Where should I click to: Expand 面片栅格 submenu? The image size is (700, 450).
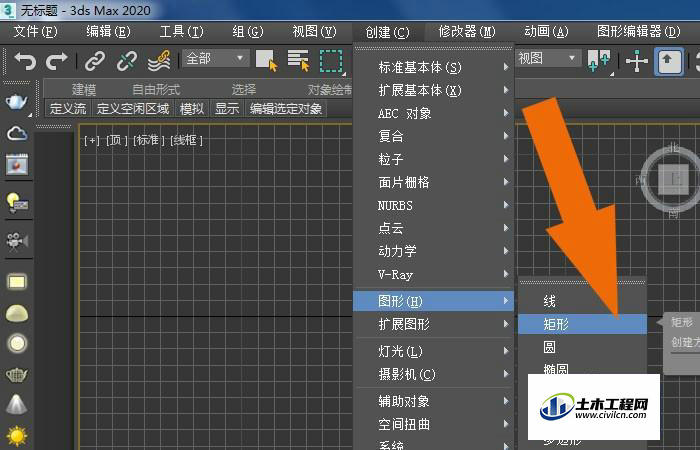point(433,182)
